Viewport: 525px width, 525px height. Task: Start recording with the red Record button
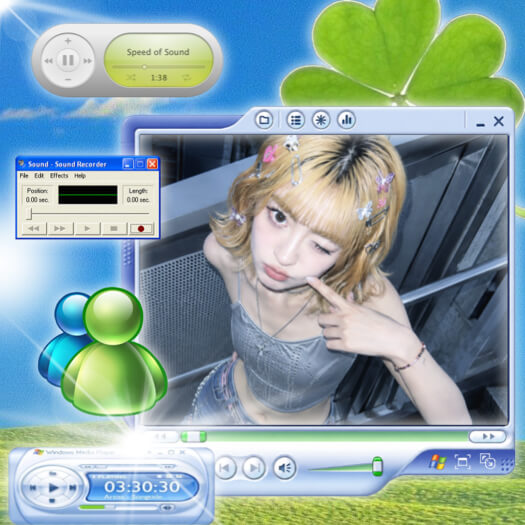[x=141, y=228]
